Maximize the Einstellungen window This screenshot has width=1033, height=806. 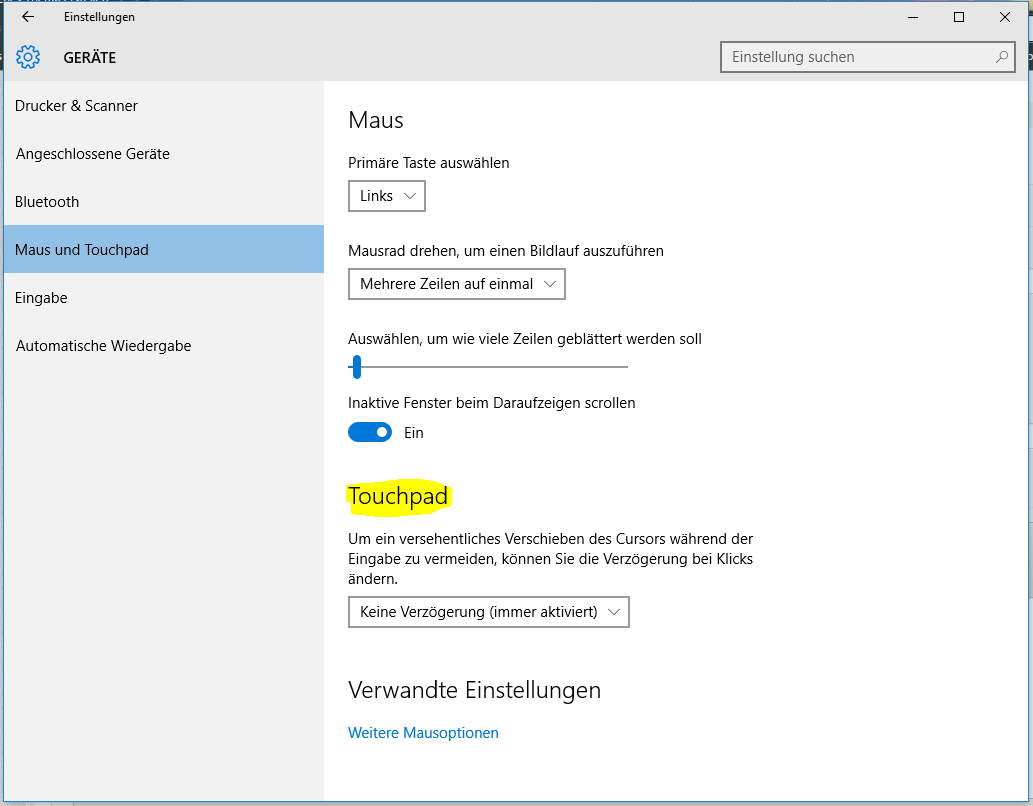point(959,17)
